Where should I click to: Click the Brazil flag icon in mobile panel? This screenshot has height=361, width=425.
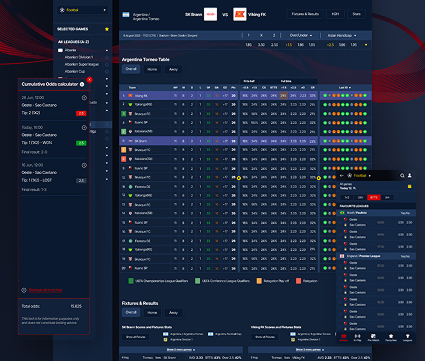[342, 213]
